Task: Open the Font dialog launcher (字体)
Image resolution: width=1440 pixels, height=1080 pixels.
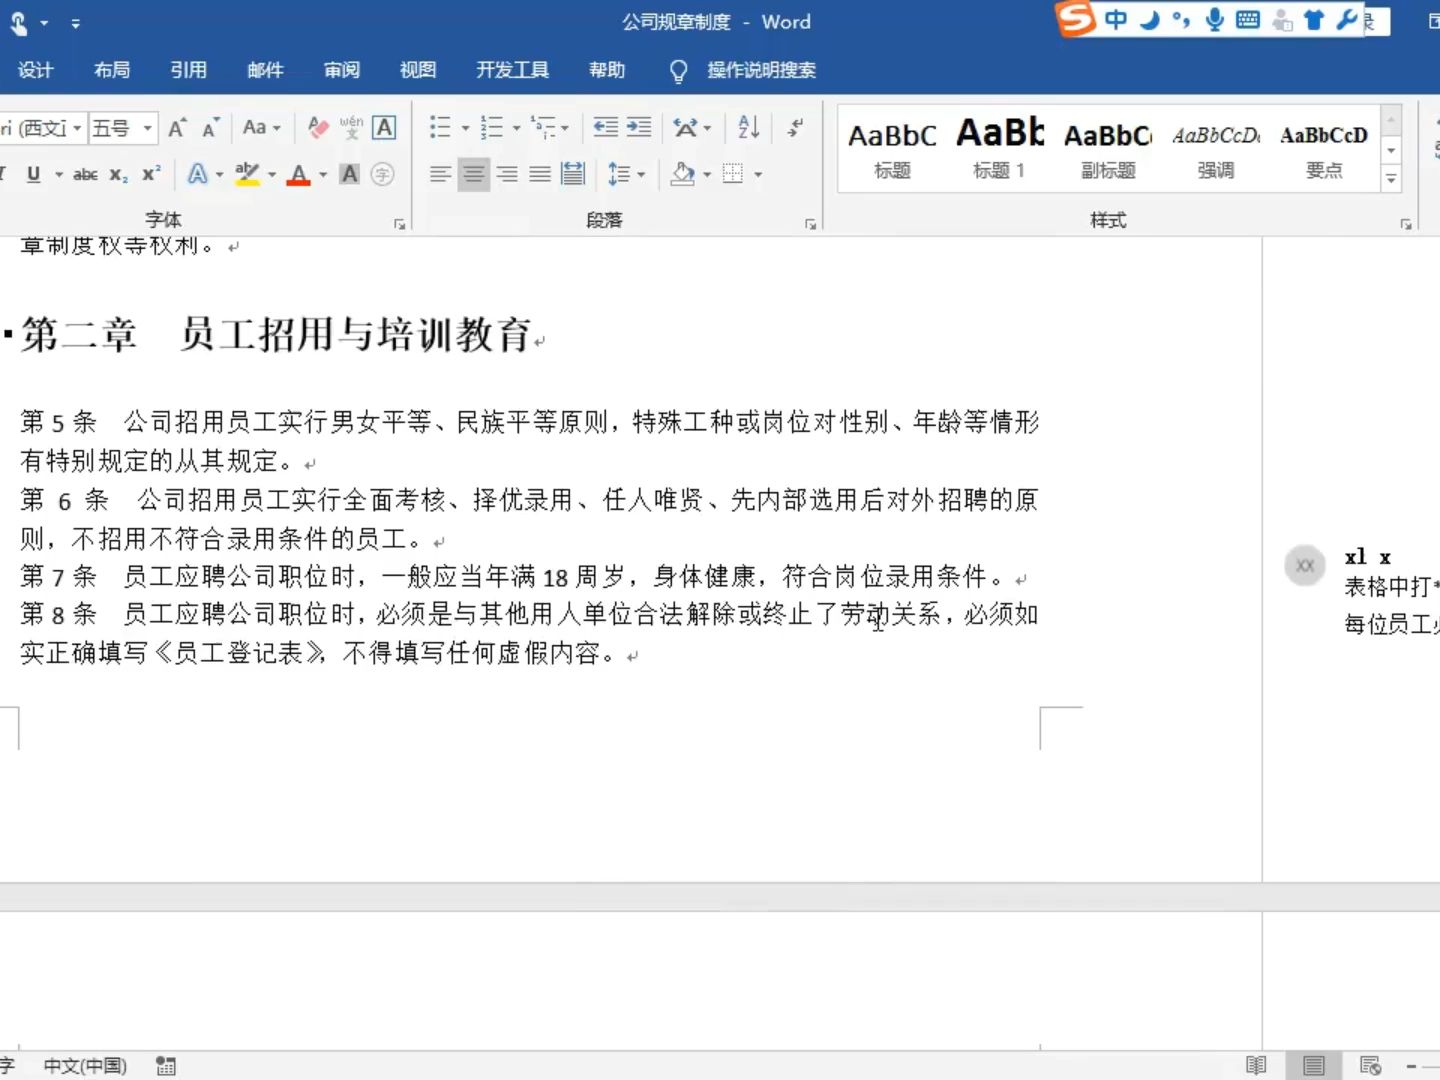Action: click(x=399, y=223)
